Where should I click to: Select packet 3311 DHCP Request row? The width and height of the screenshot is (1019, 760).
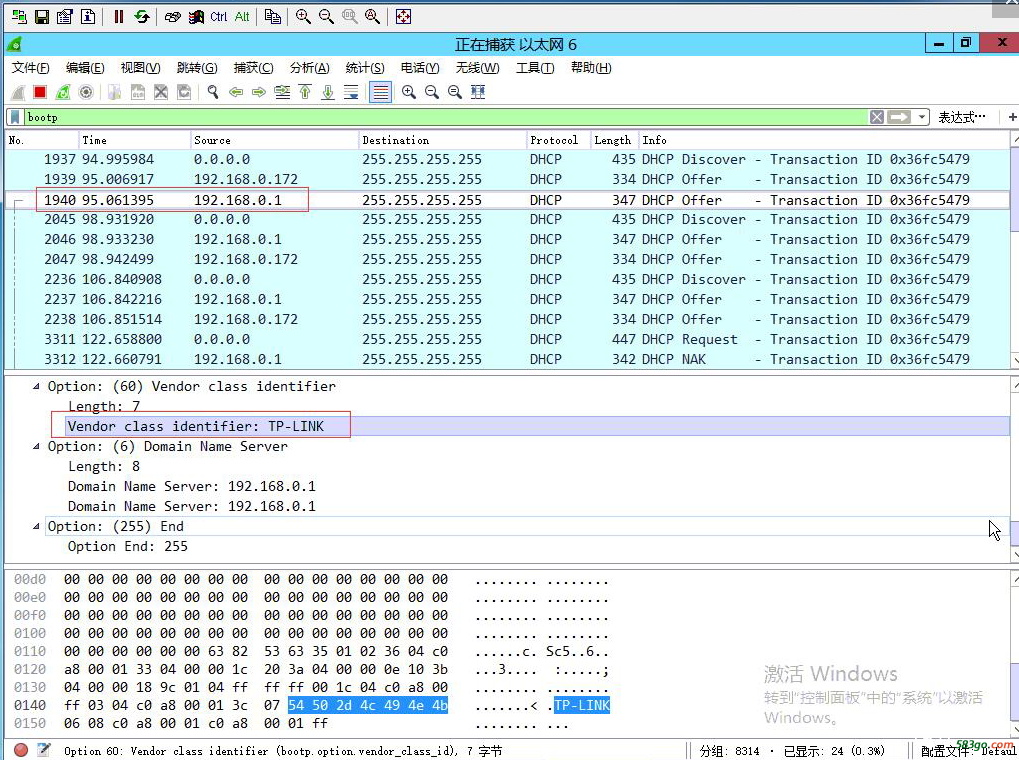507,339
